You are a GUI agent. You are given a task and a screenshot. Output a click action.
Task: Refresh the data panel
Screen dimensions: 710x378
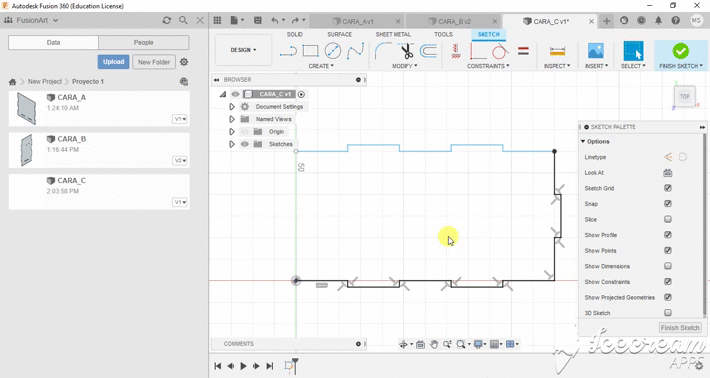167,20
